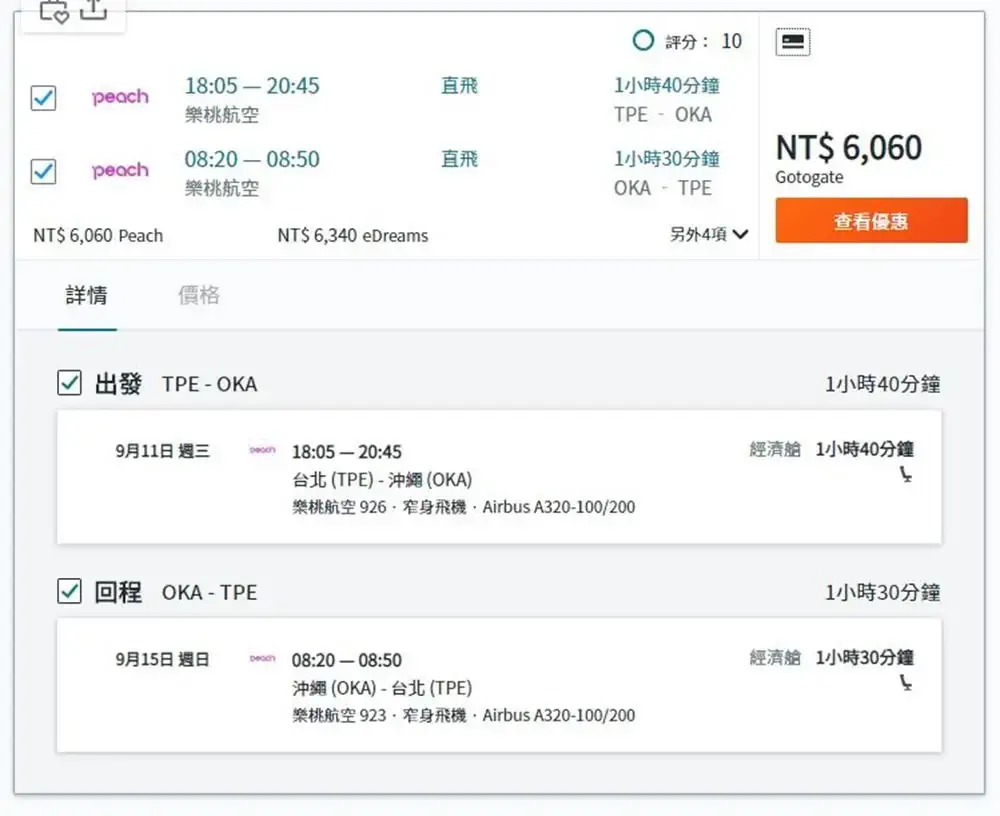The image size is (1000, 816).
Task: Click the 評分: 10 rating text
Action: [x=703, y=41]
